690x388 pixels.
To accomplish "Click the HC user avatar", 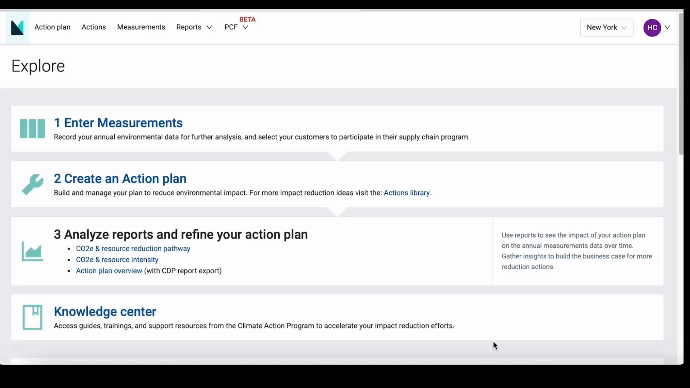I will tap(652, 28).
